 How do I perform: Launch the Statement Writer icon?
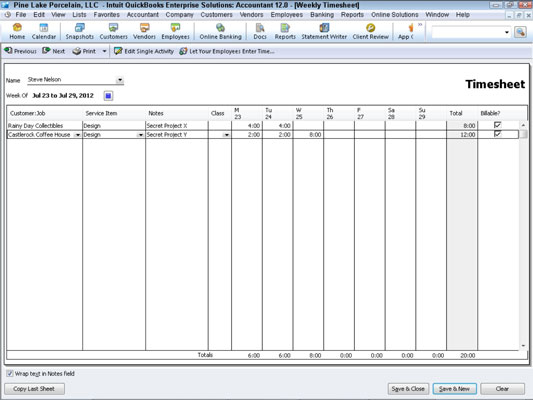[324, 28]
